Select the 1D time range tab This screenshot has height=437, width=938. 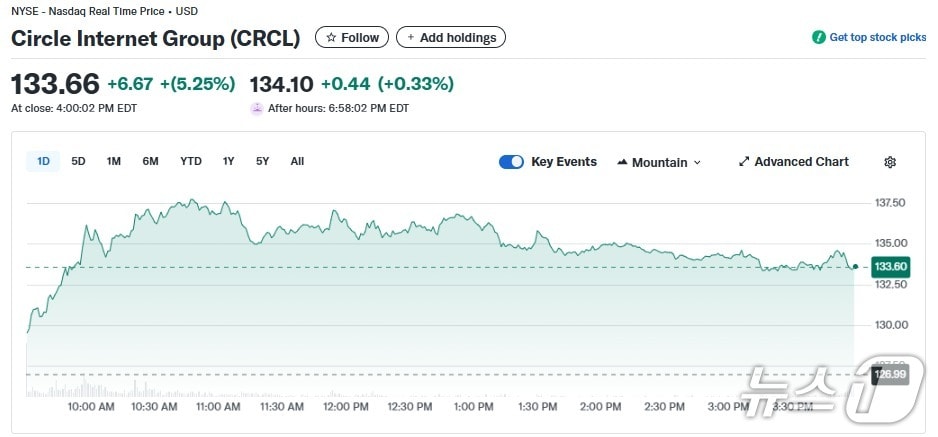click(x=43, y=161)
